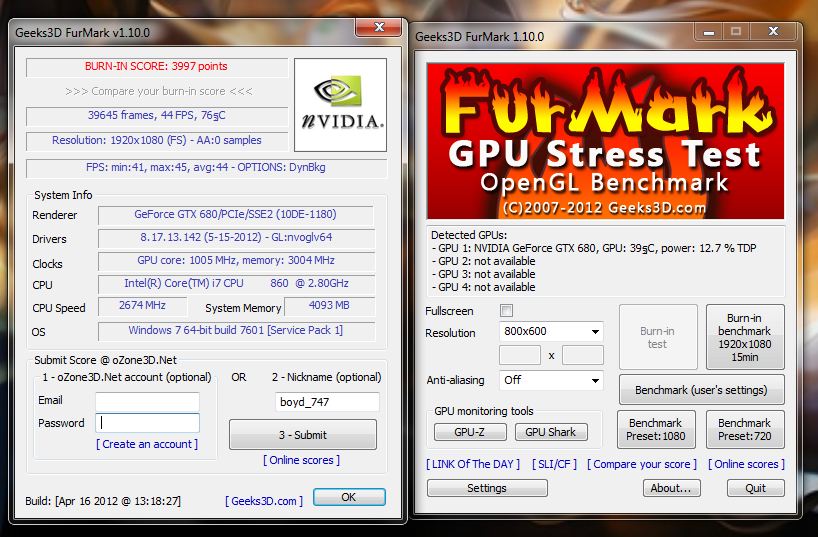Close the FurMark 1.10.0 main window
Viewport: 818px width, 537px height.
pyautogui.click(x=774, y=32)
